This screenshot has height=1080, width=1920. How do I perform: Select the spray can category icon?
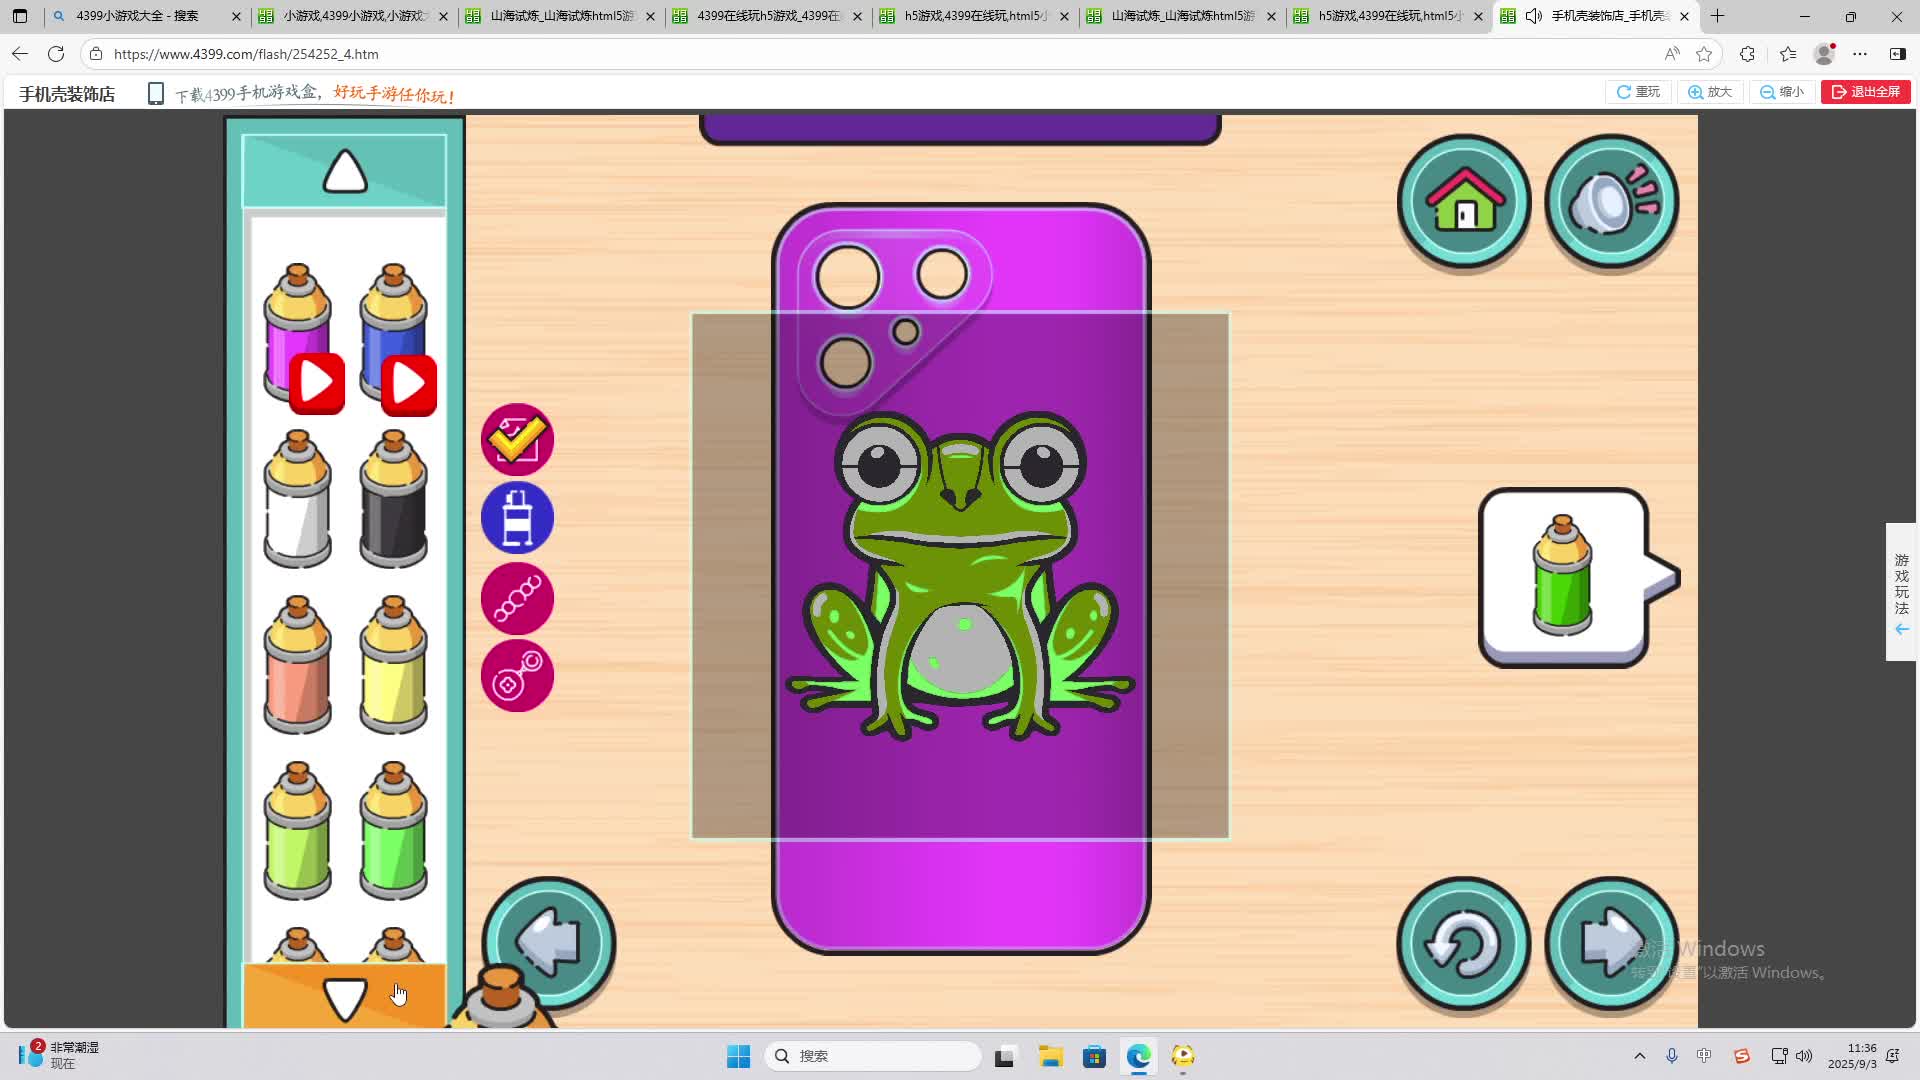coord(517,518)
